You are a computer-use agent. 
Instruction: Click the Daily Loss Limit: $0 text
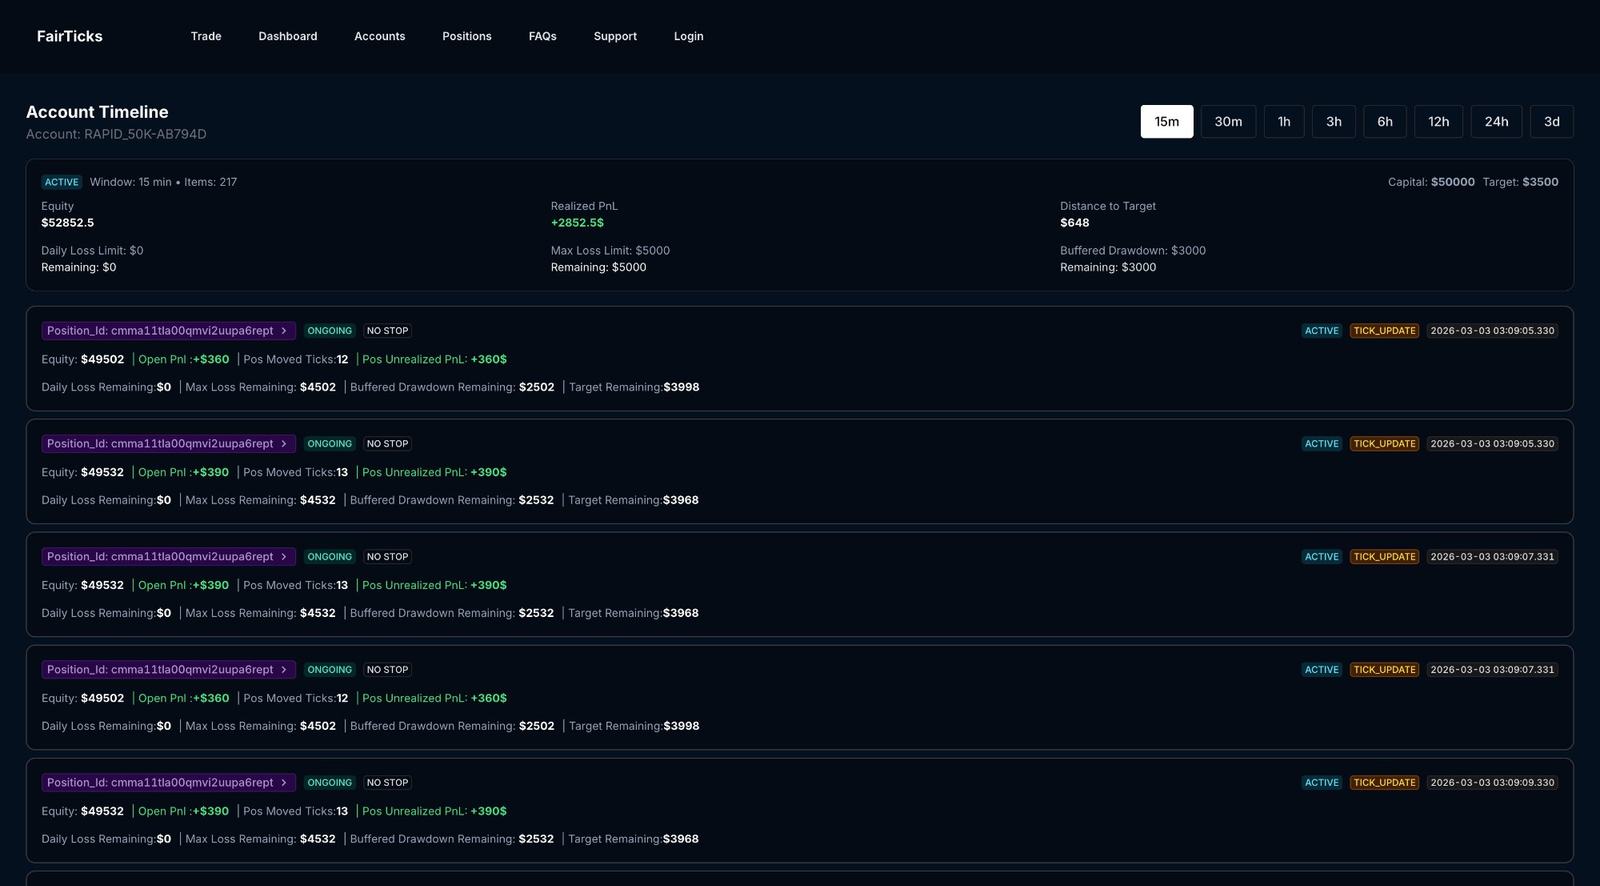tap(92, 251)
